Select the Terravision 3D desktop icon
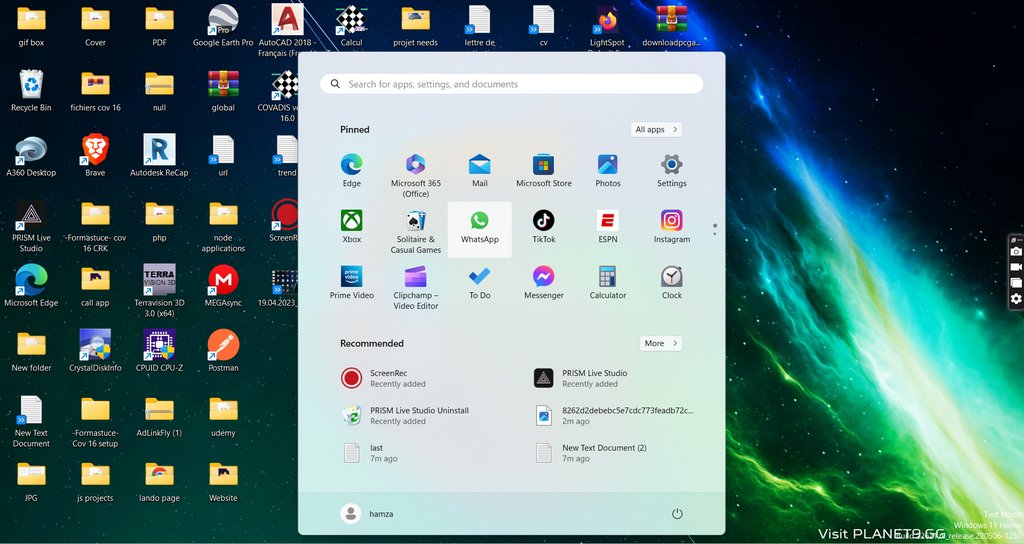1024x544 pixels. [159, 291]
